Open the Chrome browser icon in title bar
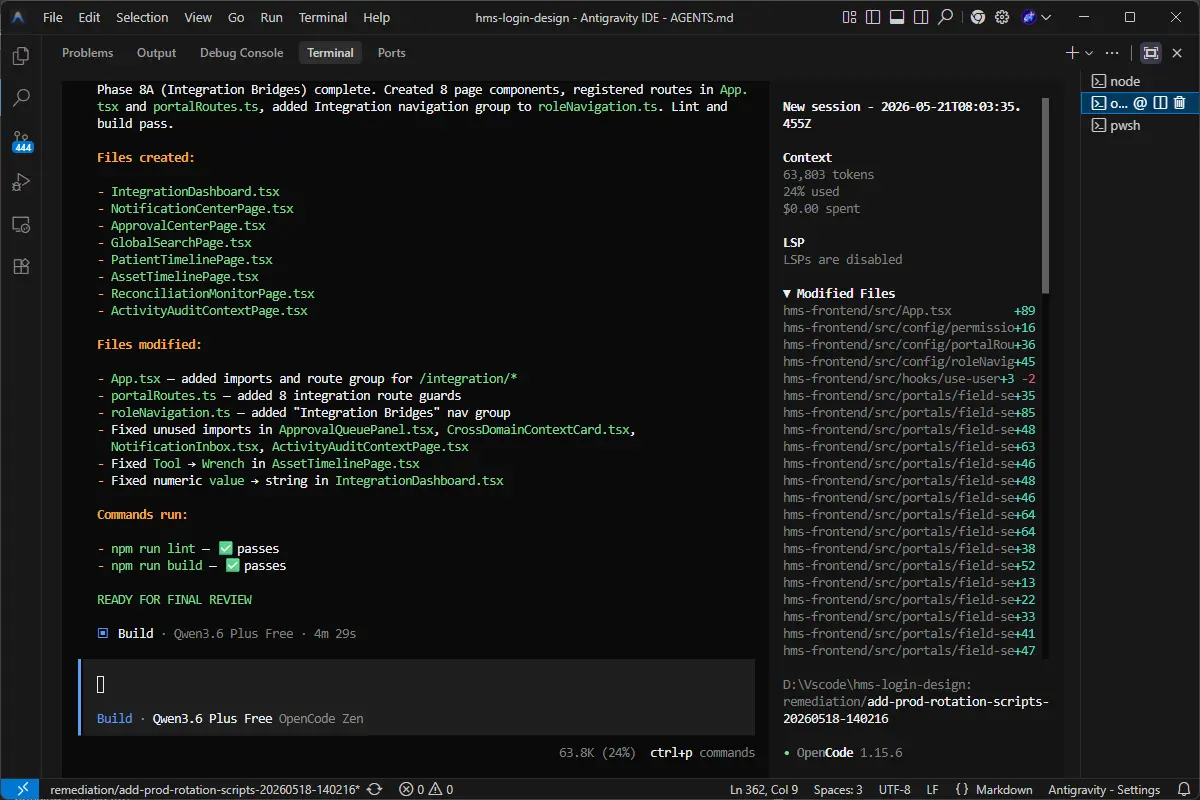The image size is (1200, 800). coord(977,17)
